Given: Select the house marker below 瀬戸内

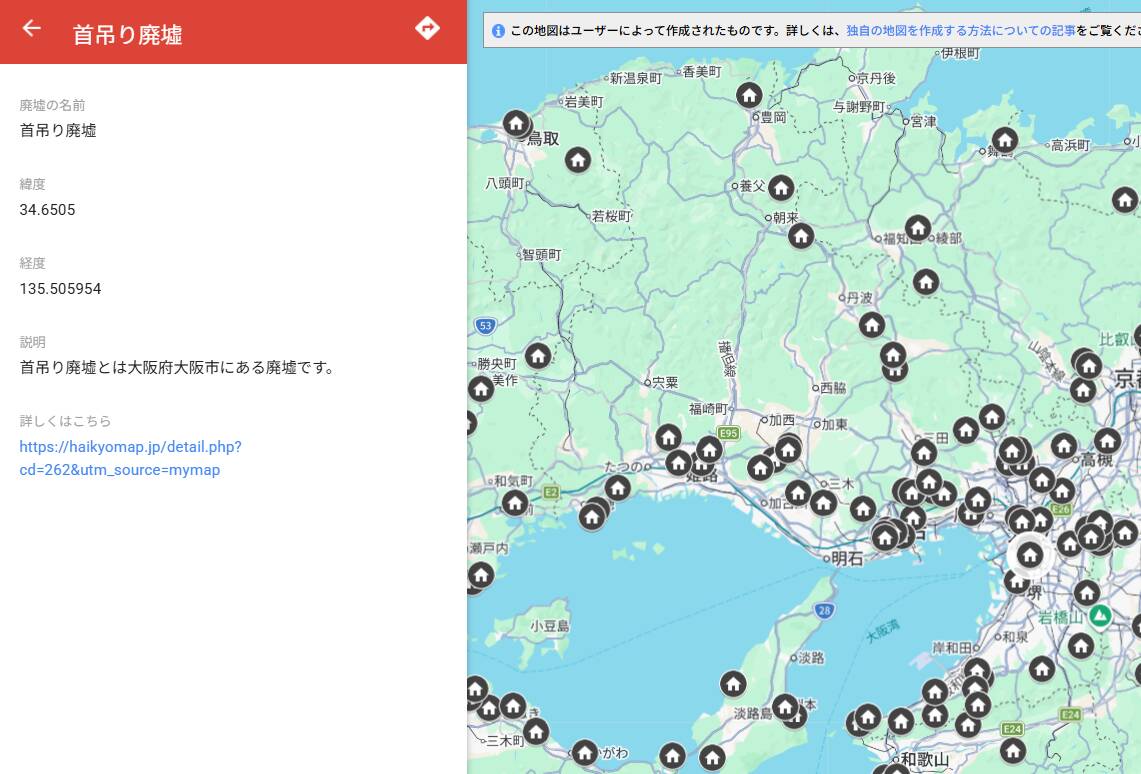Looking at the screenshot, I should pyautogui.click(x=481, y=575).
